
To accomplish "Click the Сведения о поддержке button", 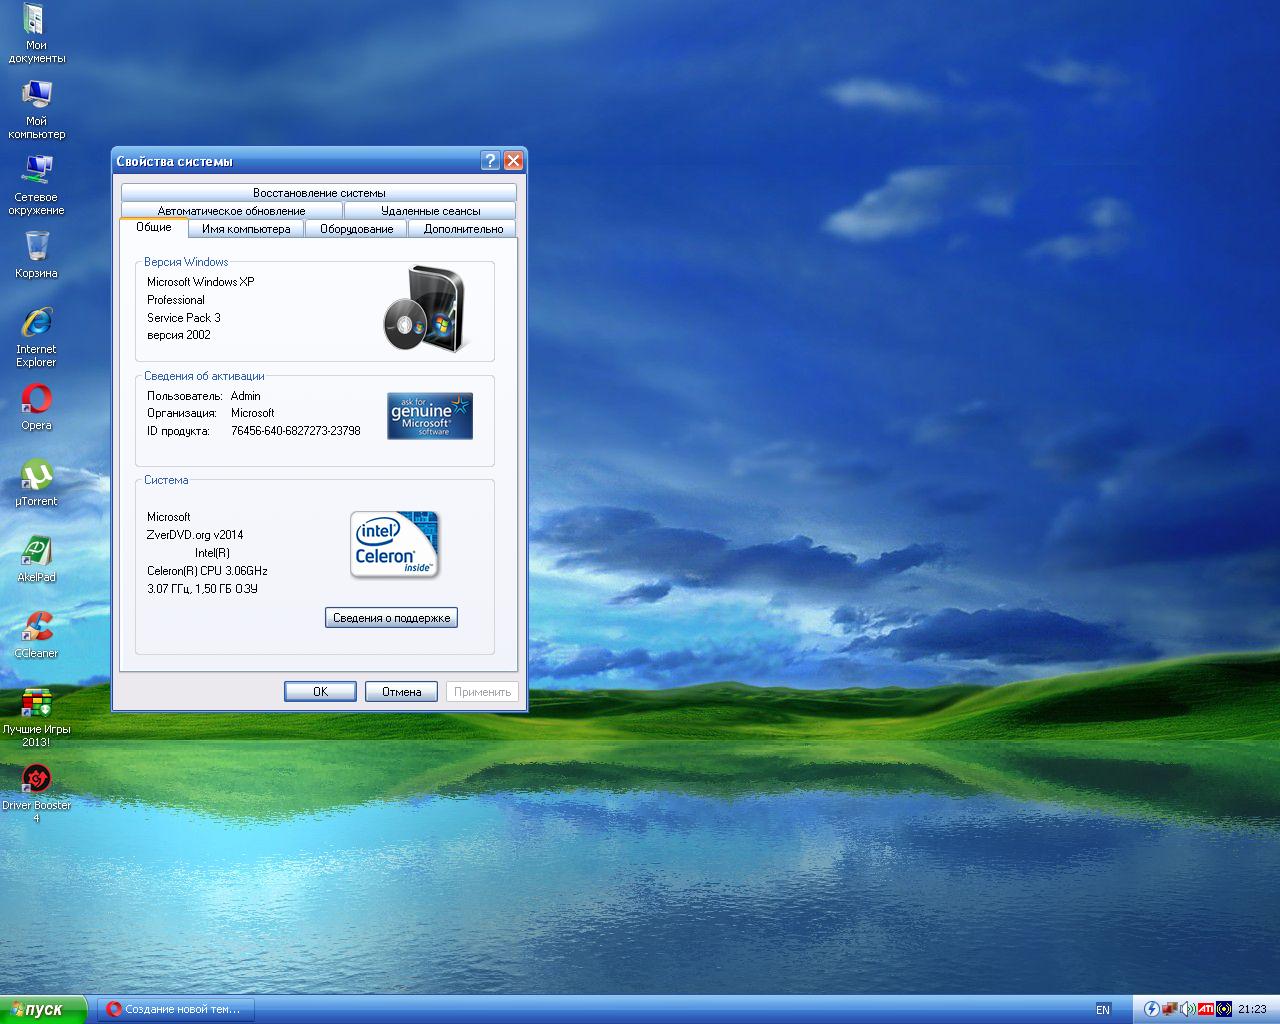I will [x=391, y=618].
